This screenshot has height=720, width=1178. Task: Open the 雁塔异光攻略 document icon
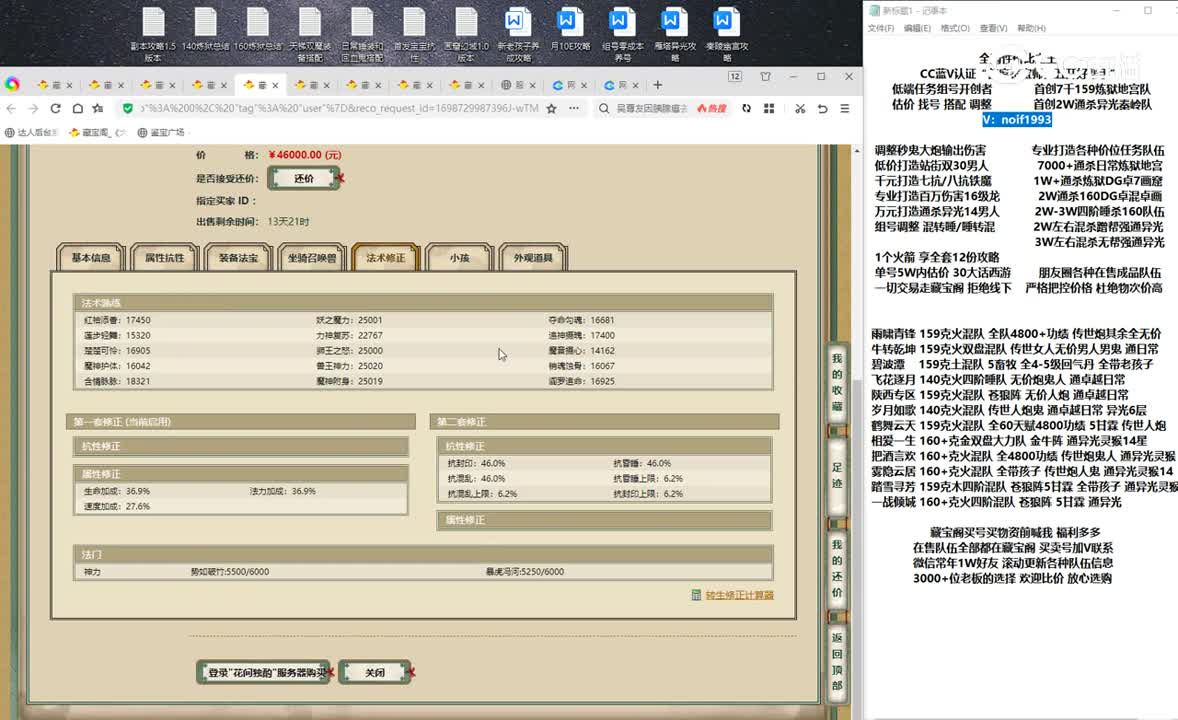674,35
